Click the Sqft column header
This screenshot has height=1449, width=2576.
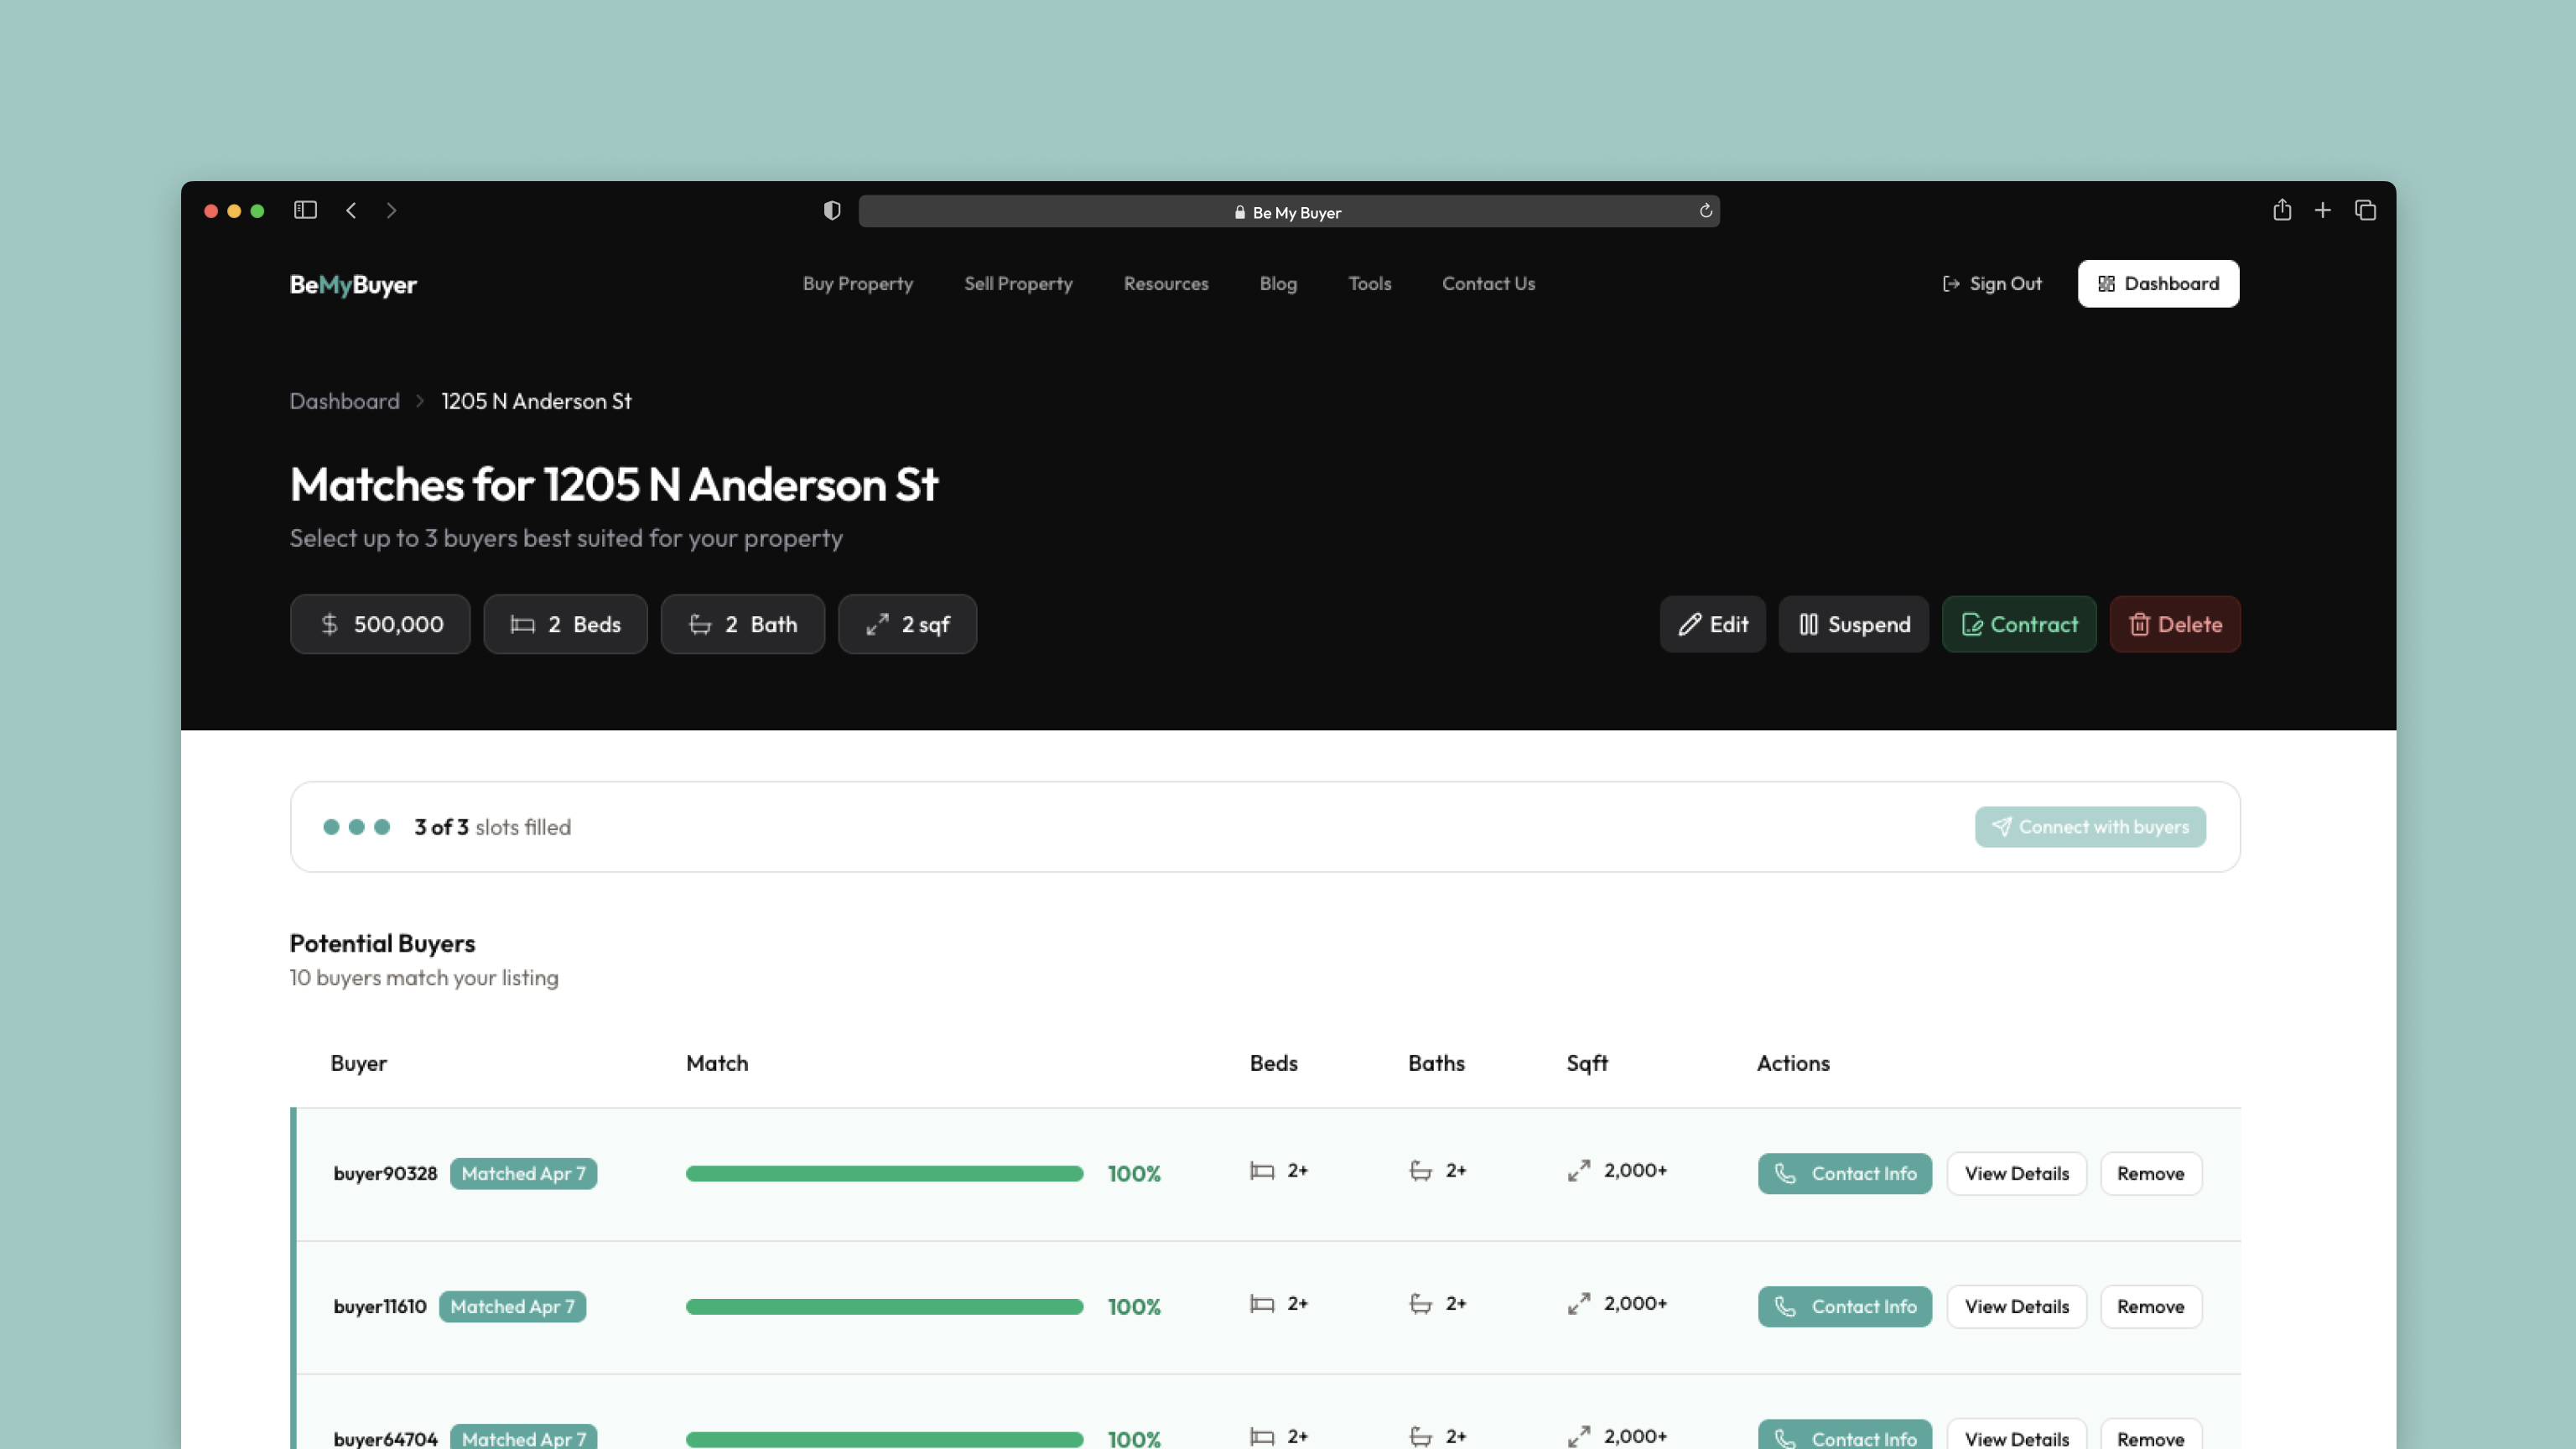(x=1586, y=1063)
